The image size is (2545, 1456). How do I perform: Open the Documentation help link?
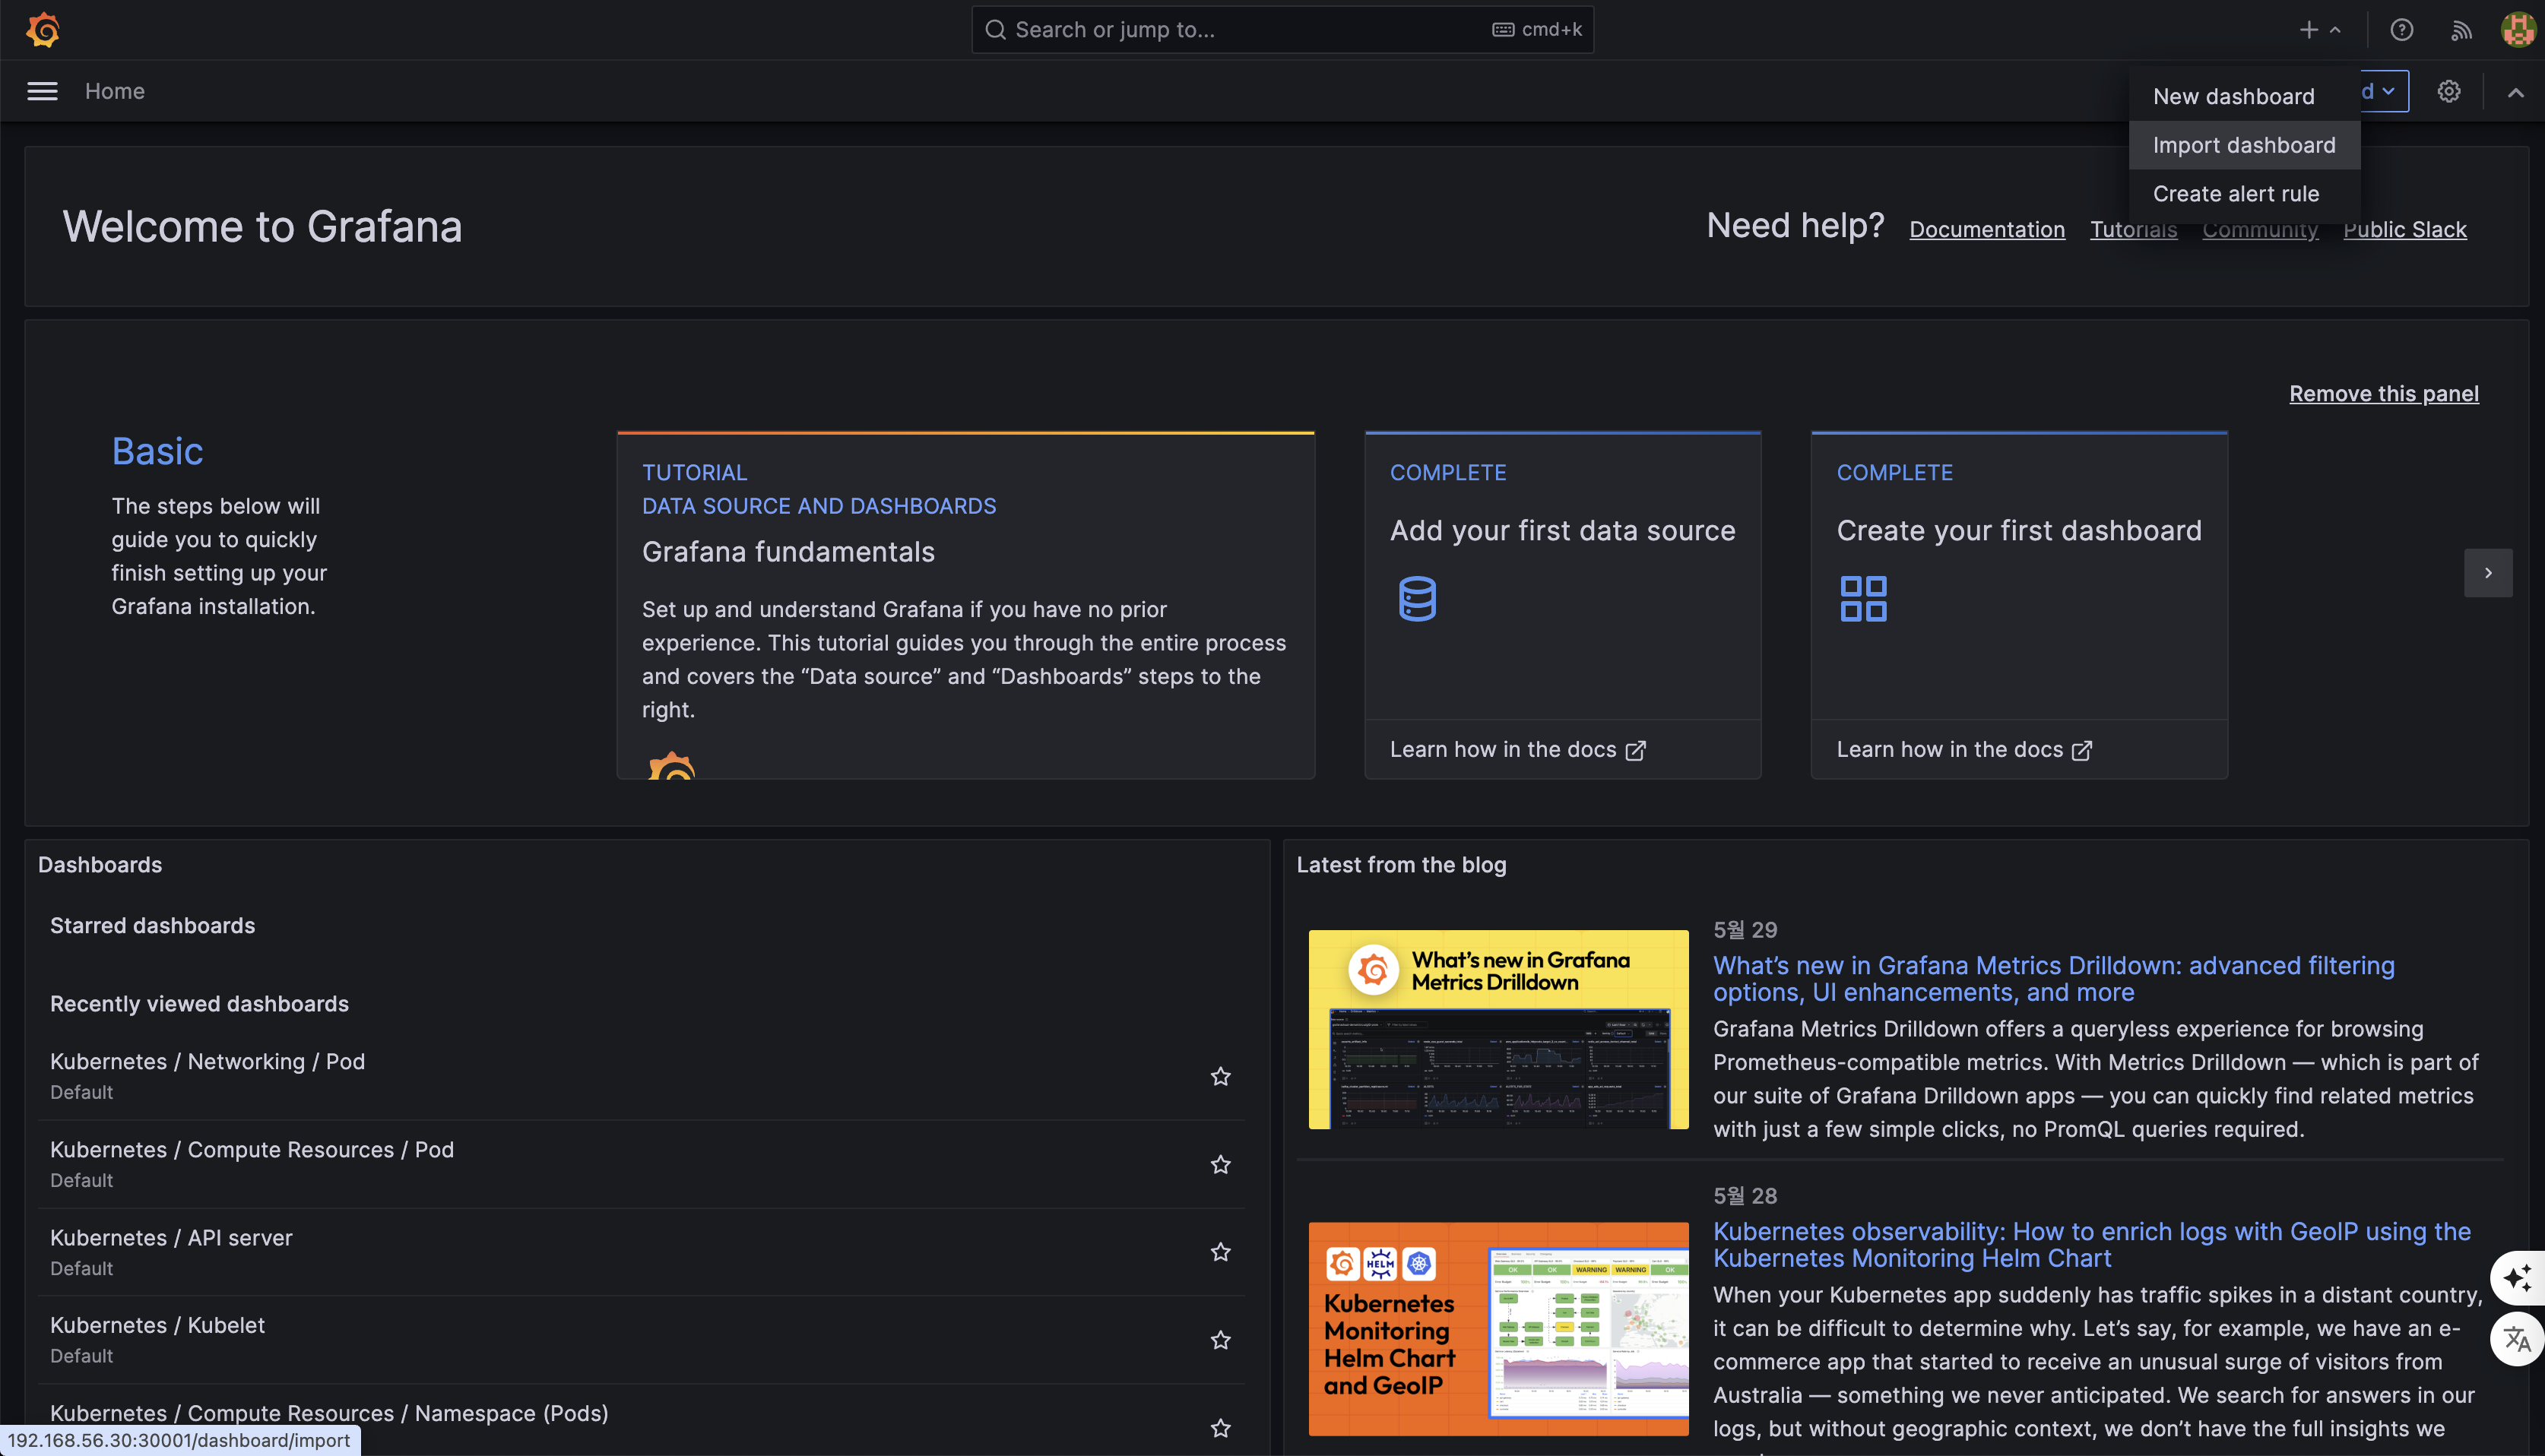coord(1986,230)
